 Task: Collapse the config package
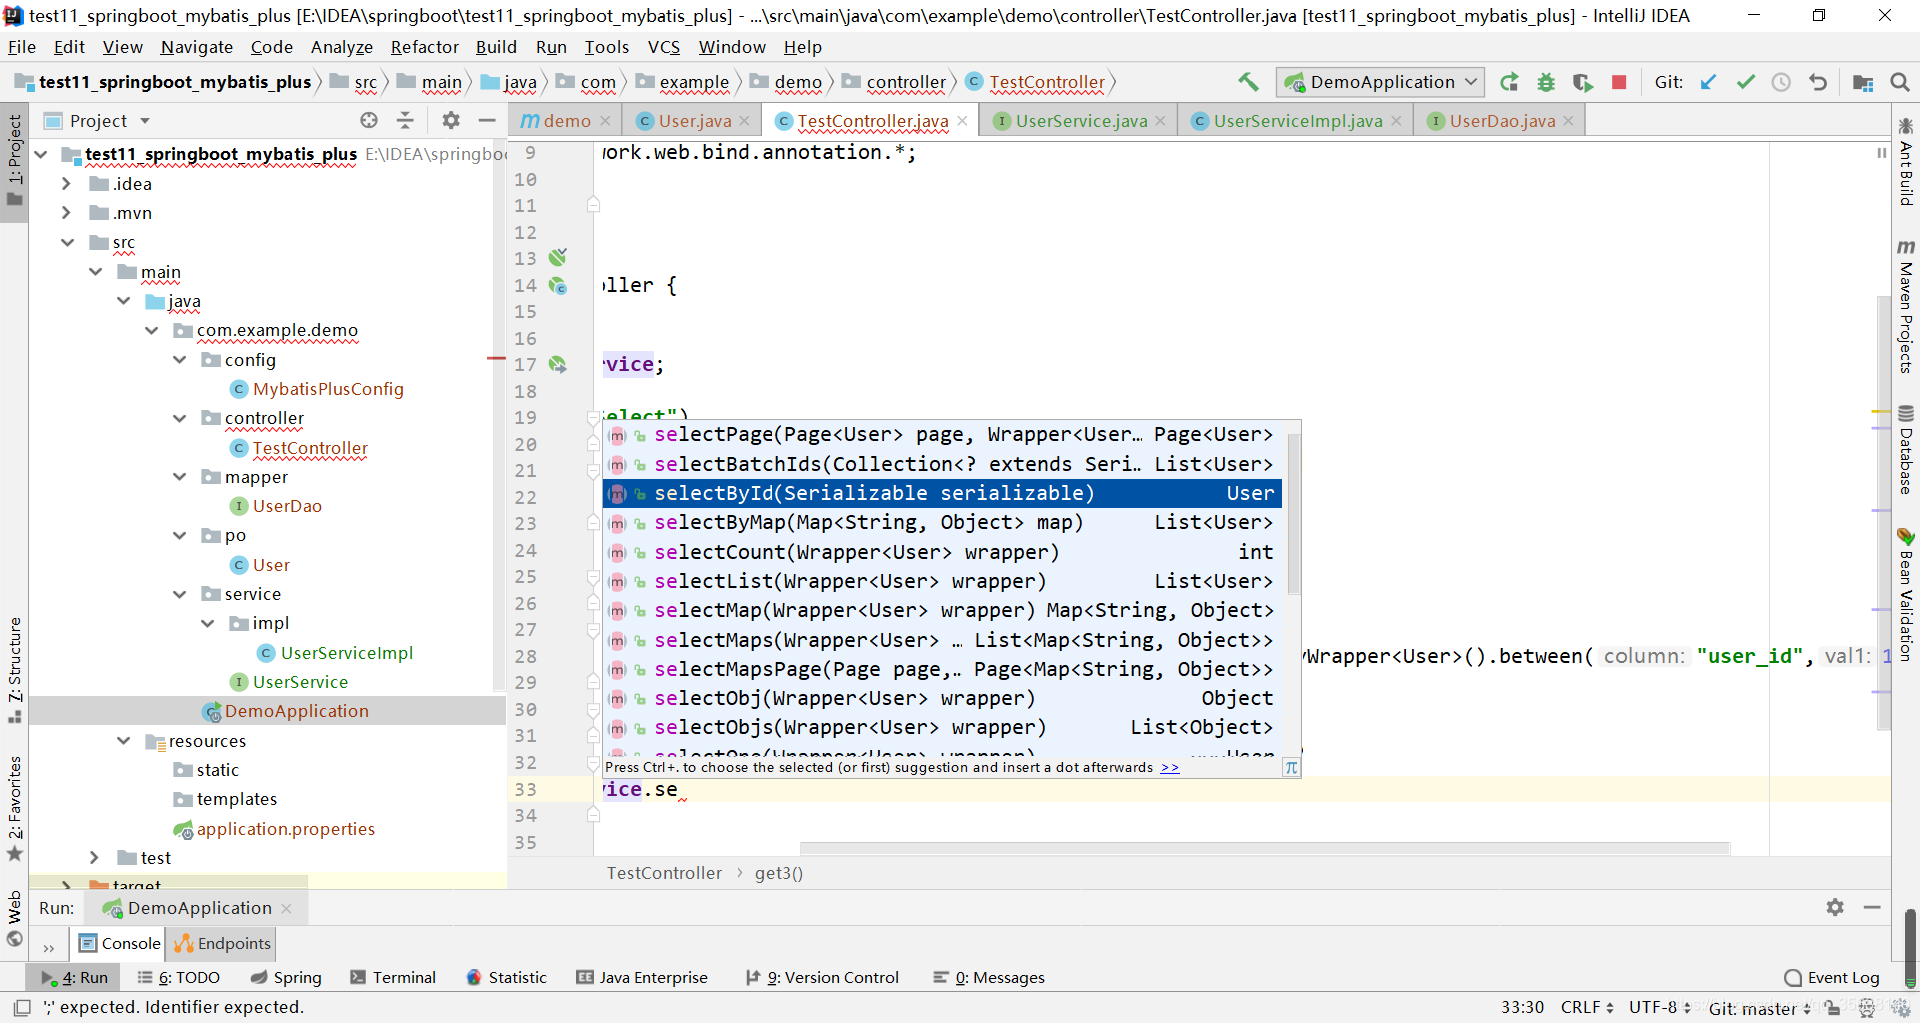[x=180, y=359]
